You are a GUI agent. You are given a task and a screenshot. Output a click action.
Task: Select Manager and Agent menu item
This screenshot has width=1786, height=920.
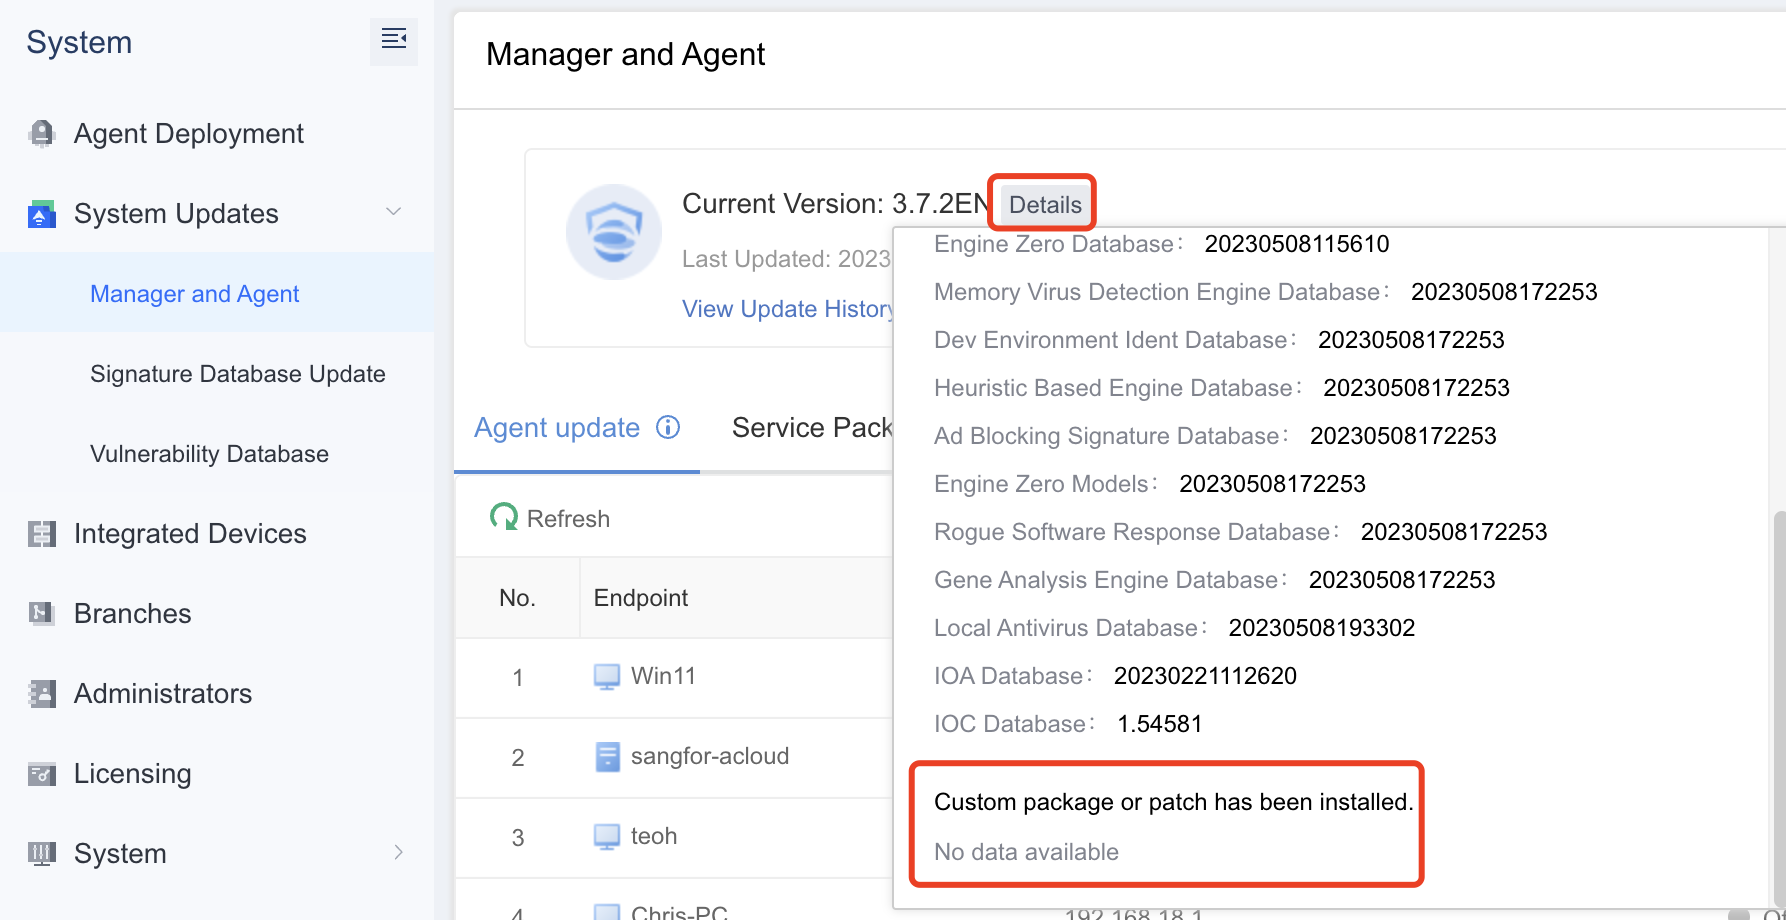tap(195, 294)
